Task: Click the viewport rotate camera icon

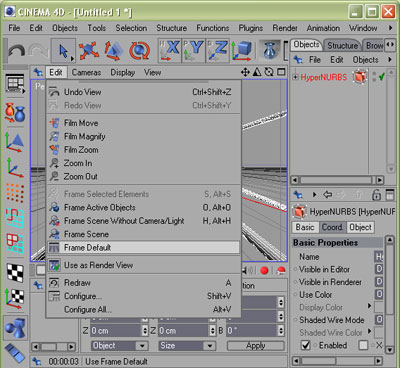Action: tap(269, 72)
